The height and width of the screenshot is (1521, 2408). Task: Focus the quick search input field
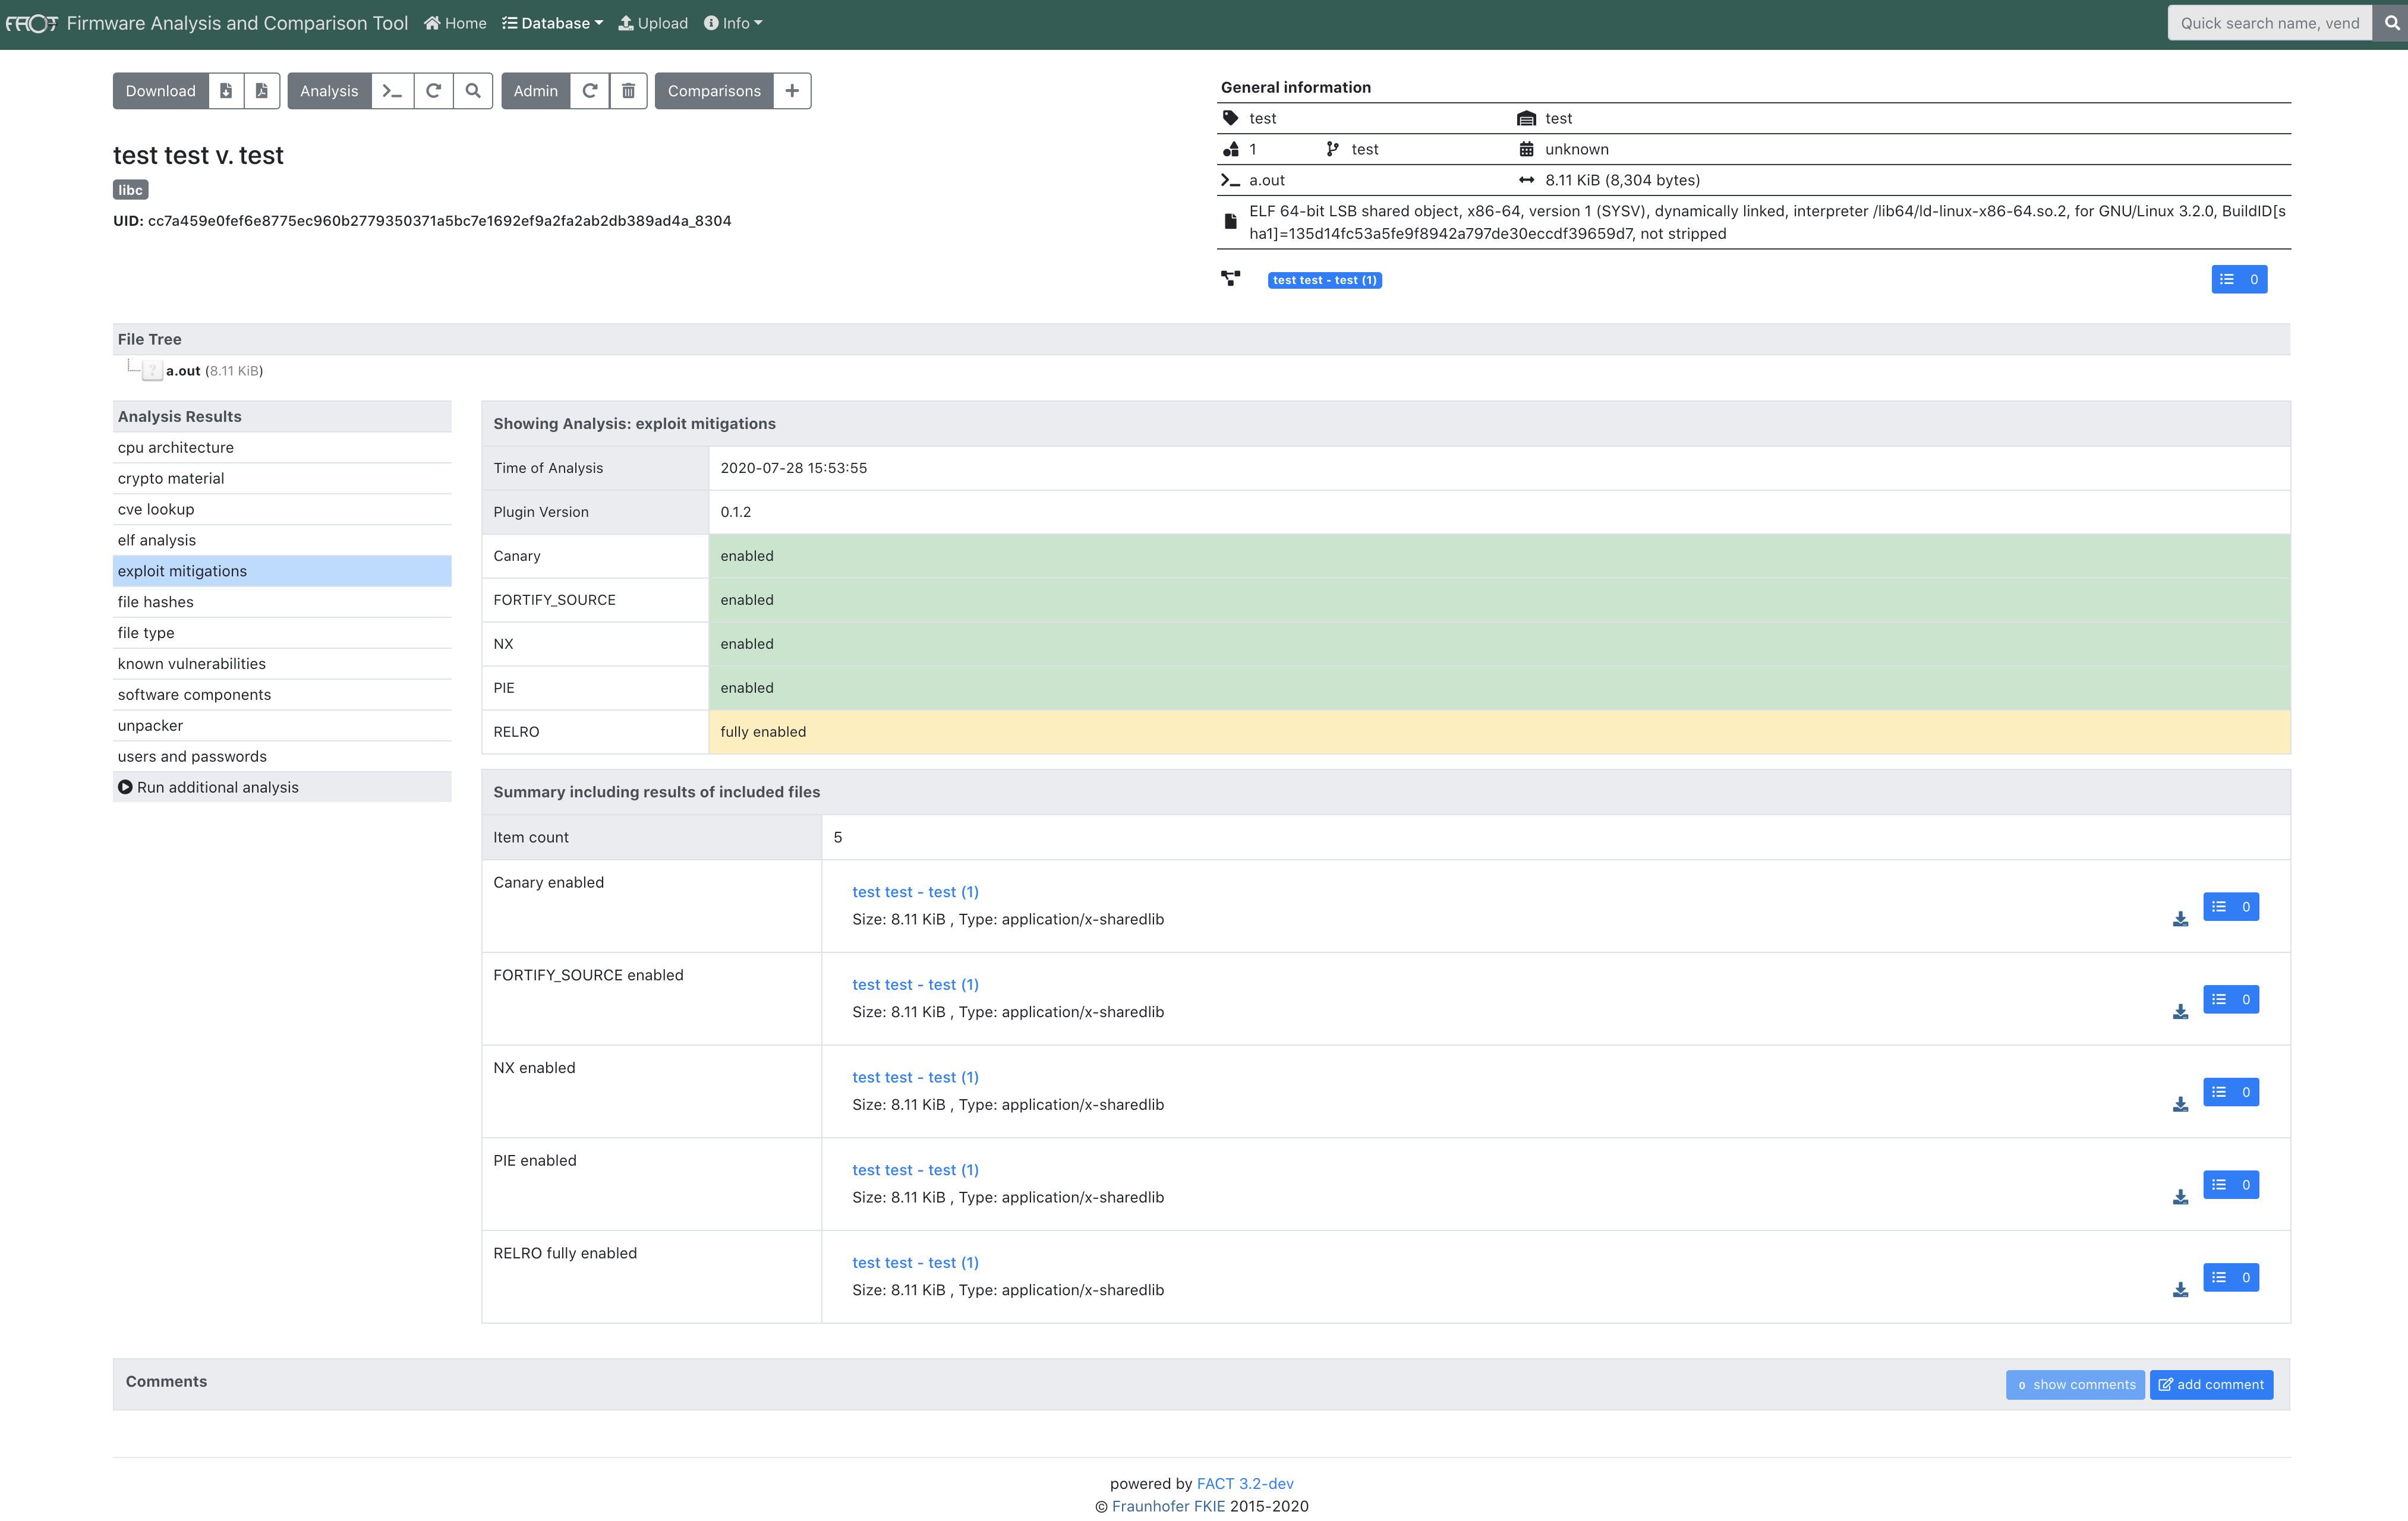click(2269, 23)
